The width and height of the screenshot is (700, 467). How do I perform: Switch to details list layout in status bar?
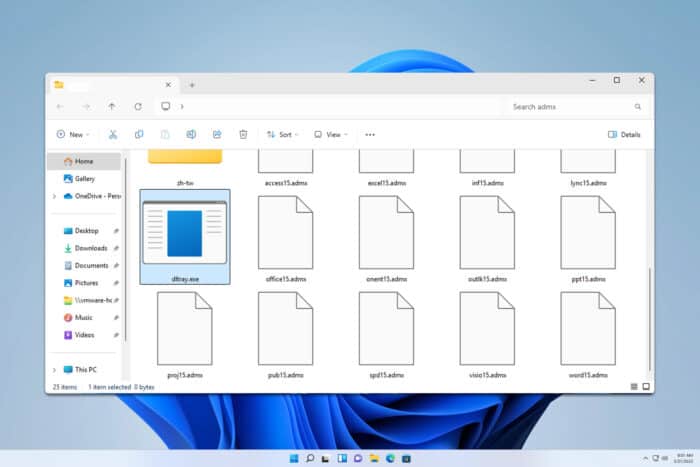coord(633,387)
